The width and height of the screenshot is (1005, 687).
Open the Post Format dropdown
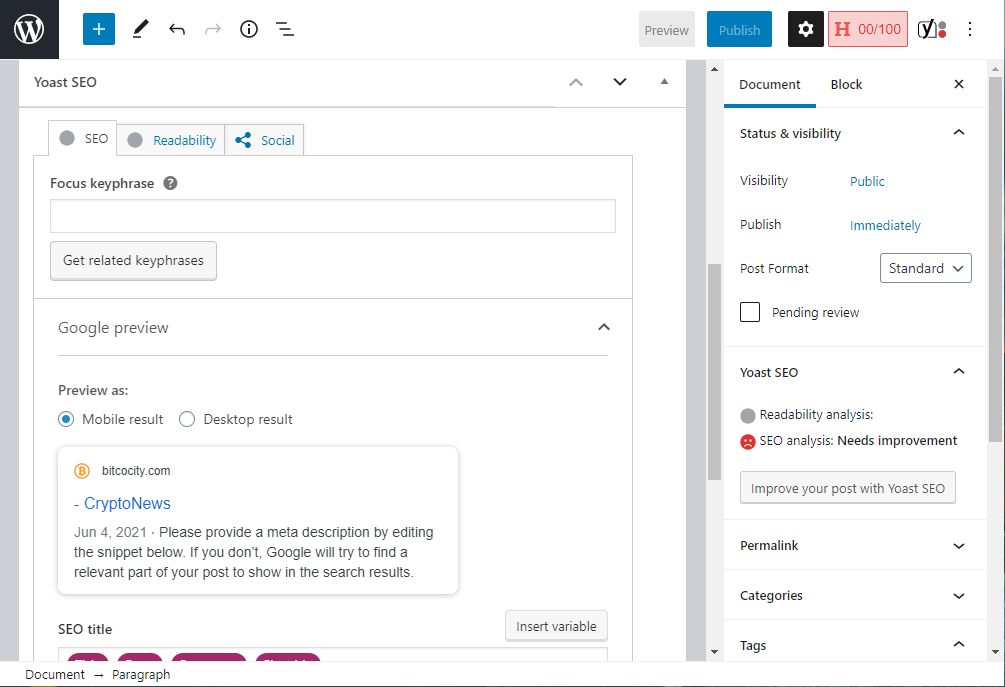coord(926,268)
